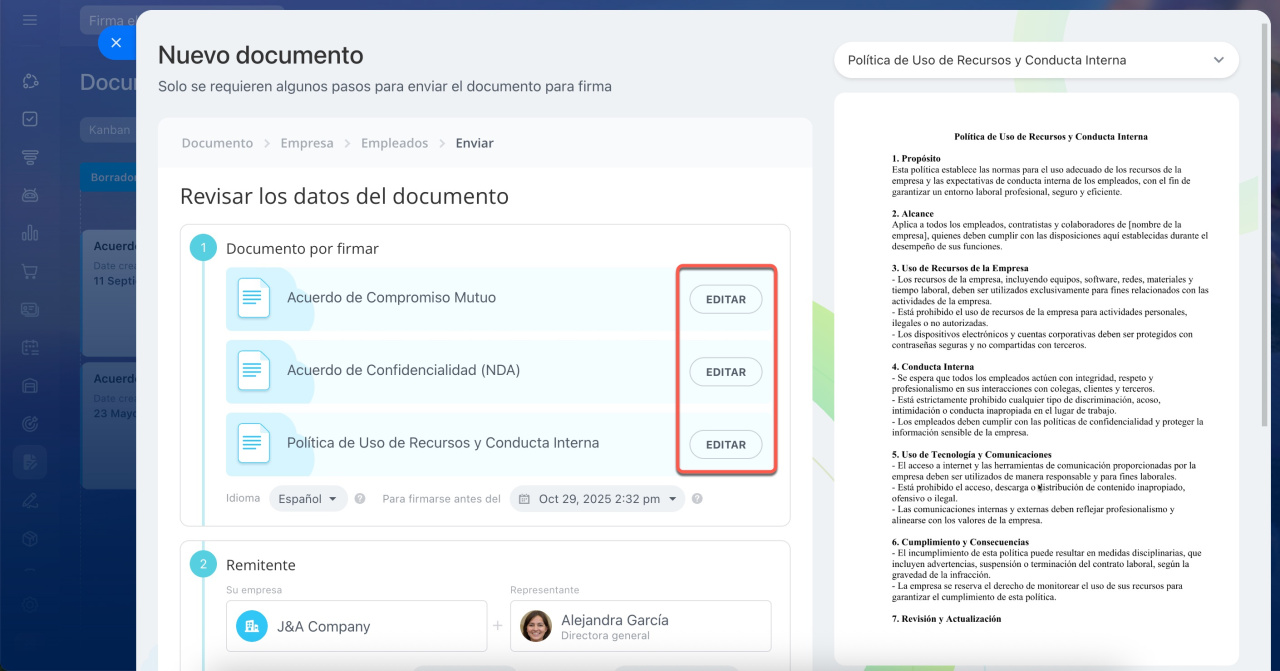The image size is (1280, 671).
Task: Open the bar chart analytics sidebar icon
Action: [30, 233]
